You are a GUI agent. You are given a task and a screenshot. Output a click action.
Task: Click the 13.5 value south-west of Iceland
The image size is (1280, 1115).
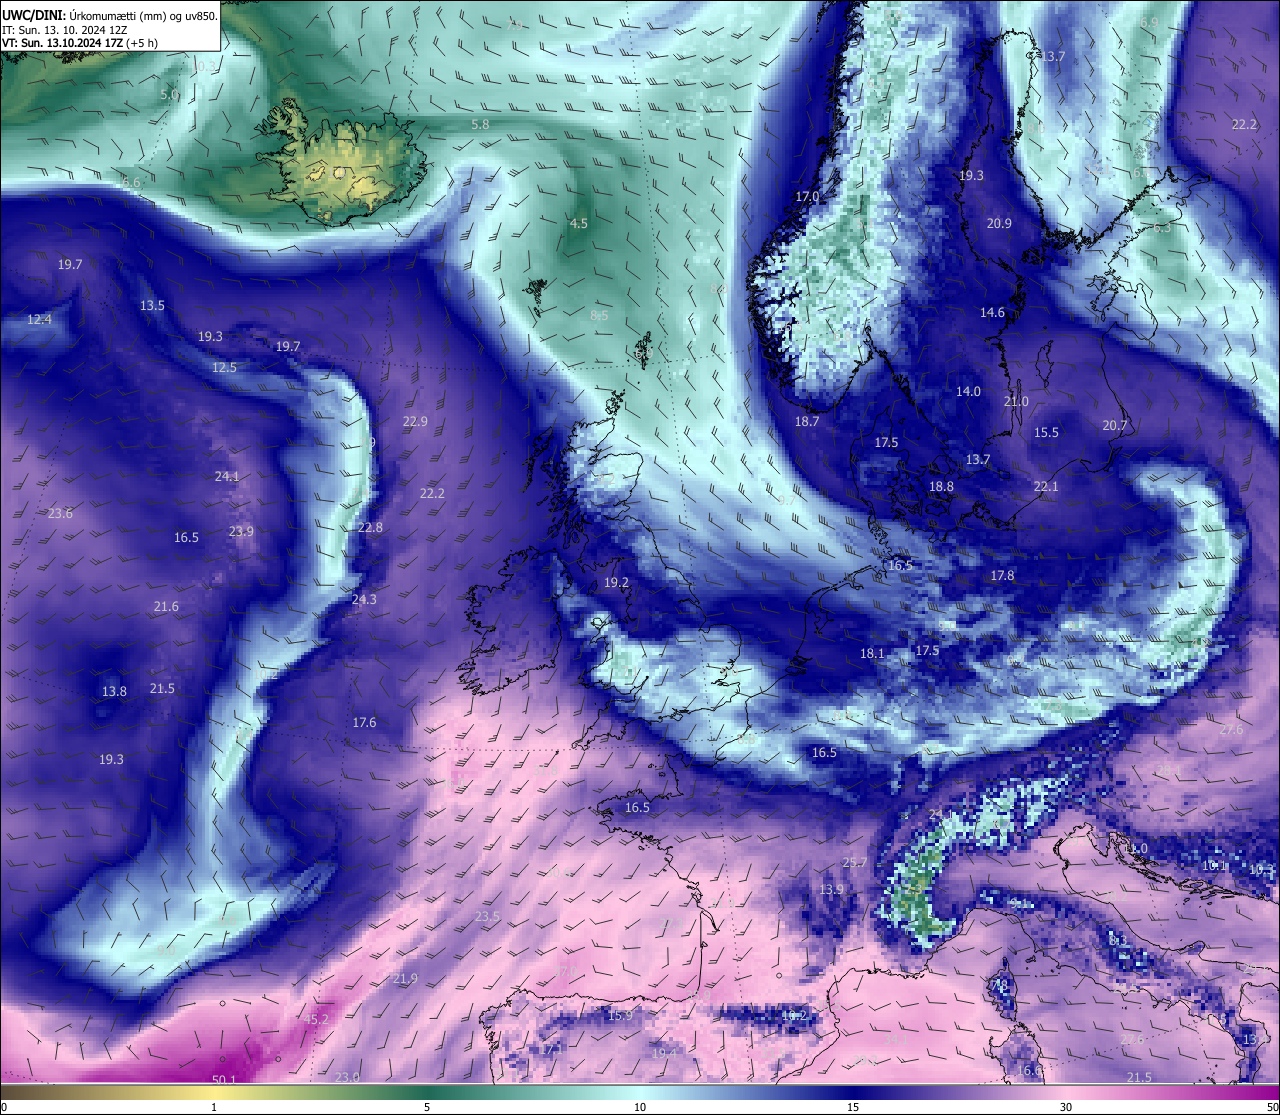(x=152, y=305)
